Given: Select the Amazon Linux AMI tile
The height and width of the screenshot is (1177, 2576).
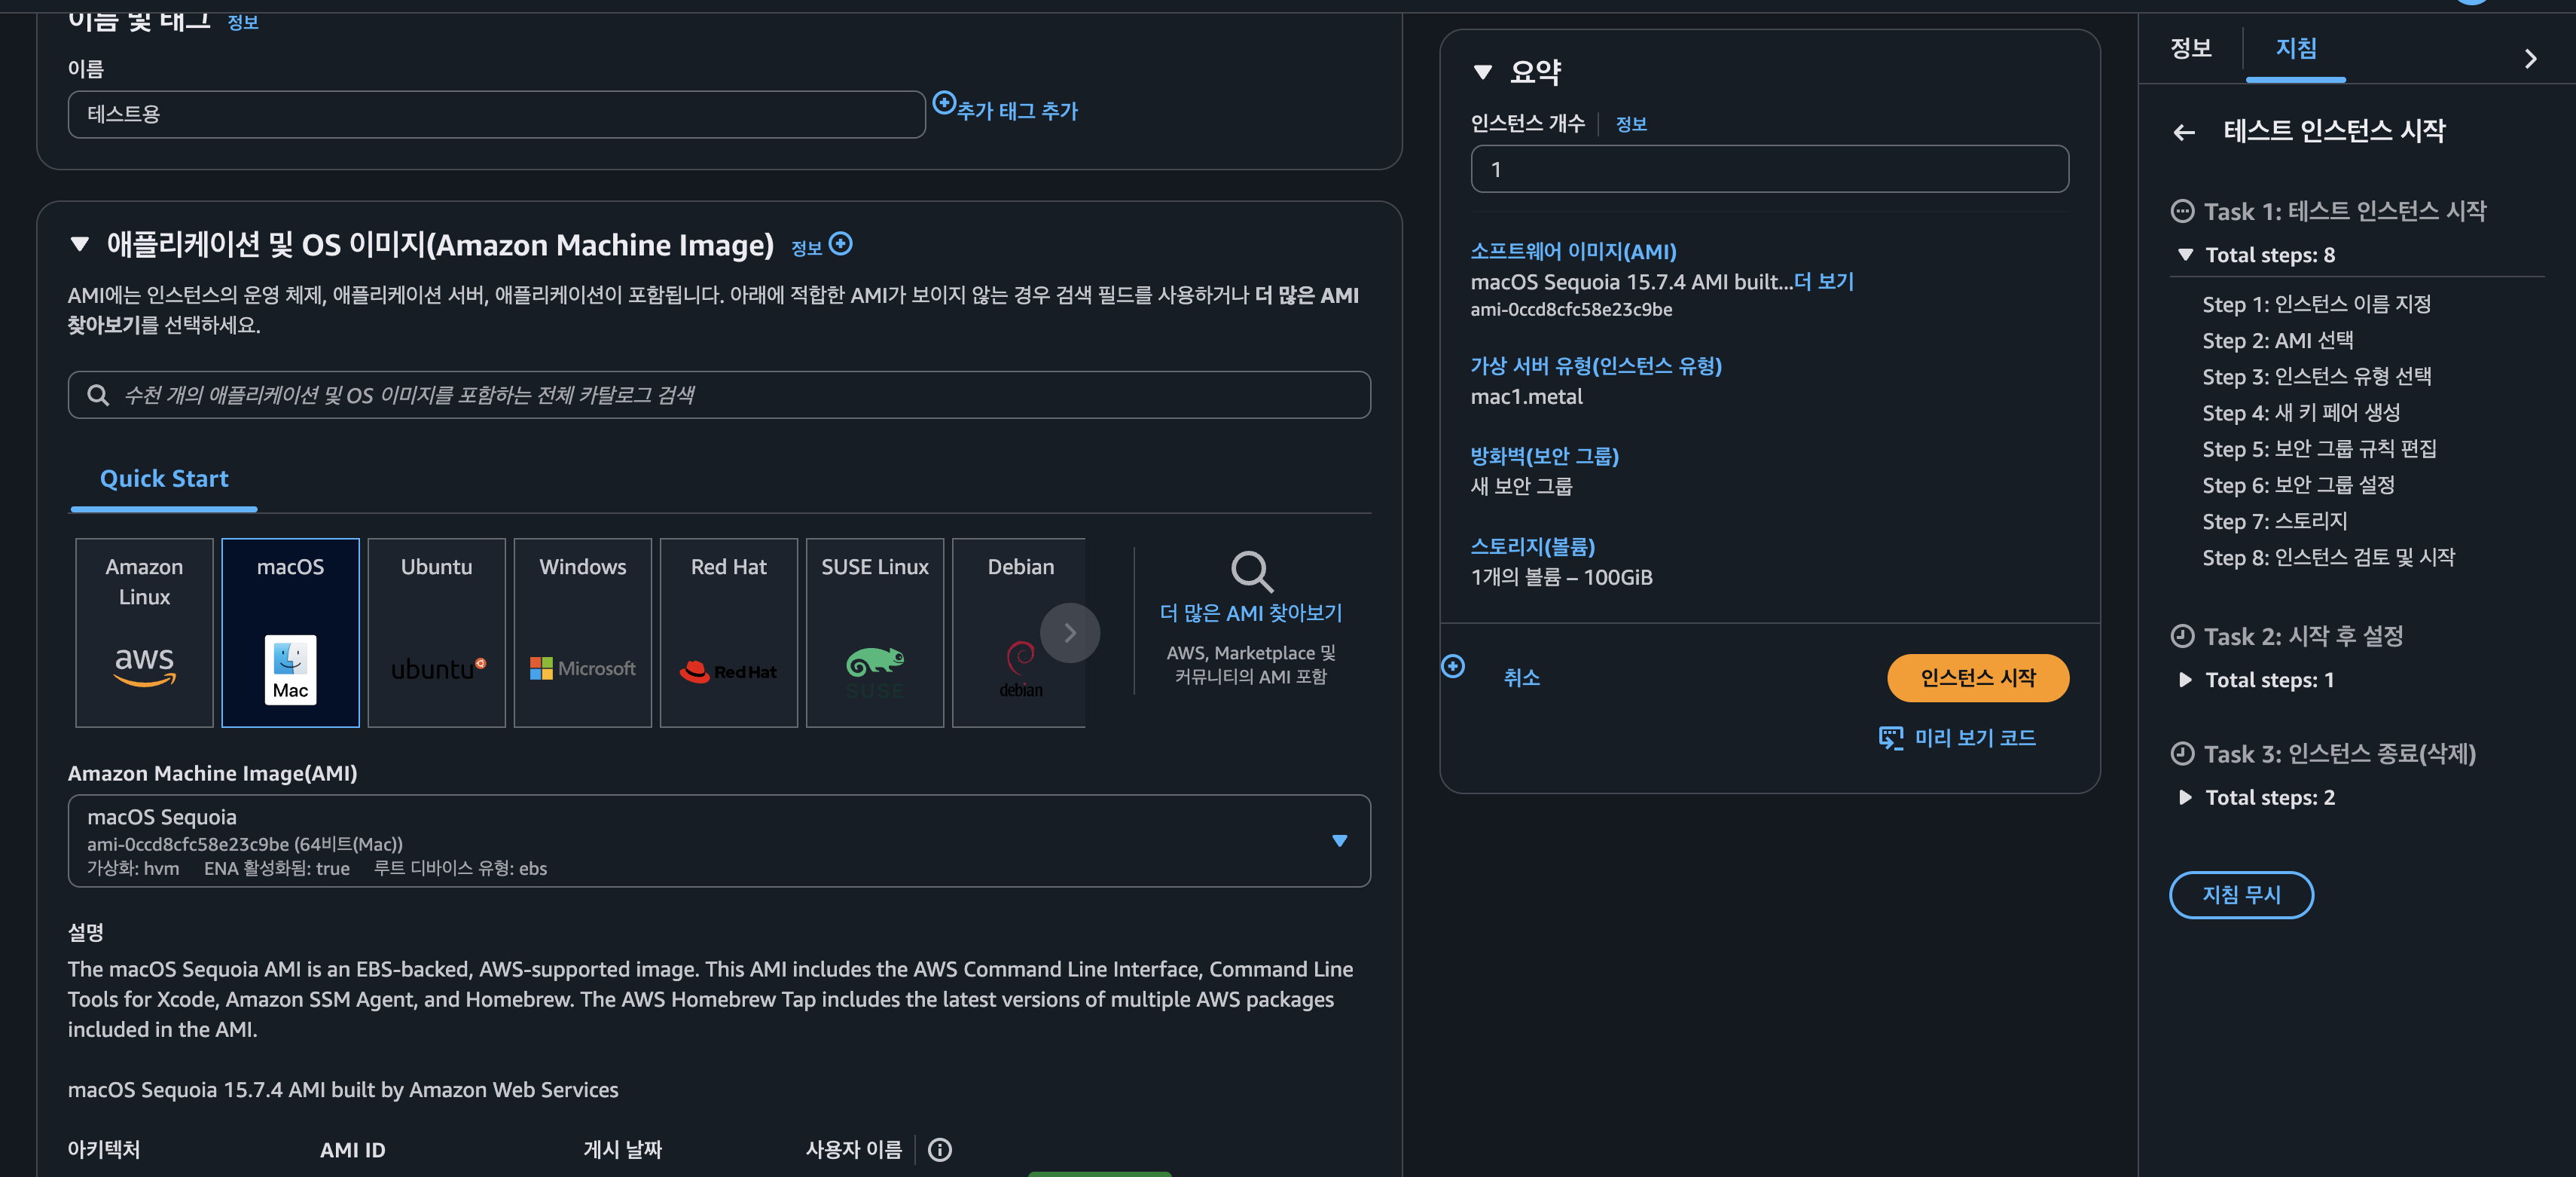Looking at the screenshot, I should tap(144, 632).
